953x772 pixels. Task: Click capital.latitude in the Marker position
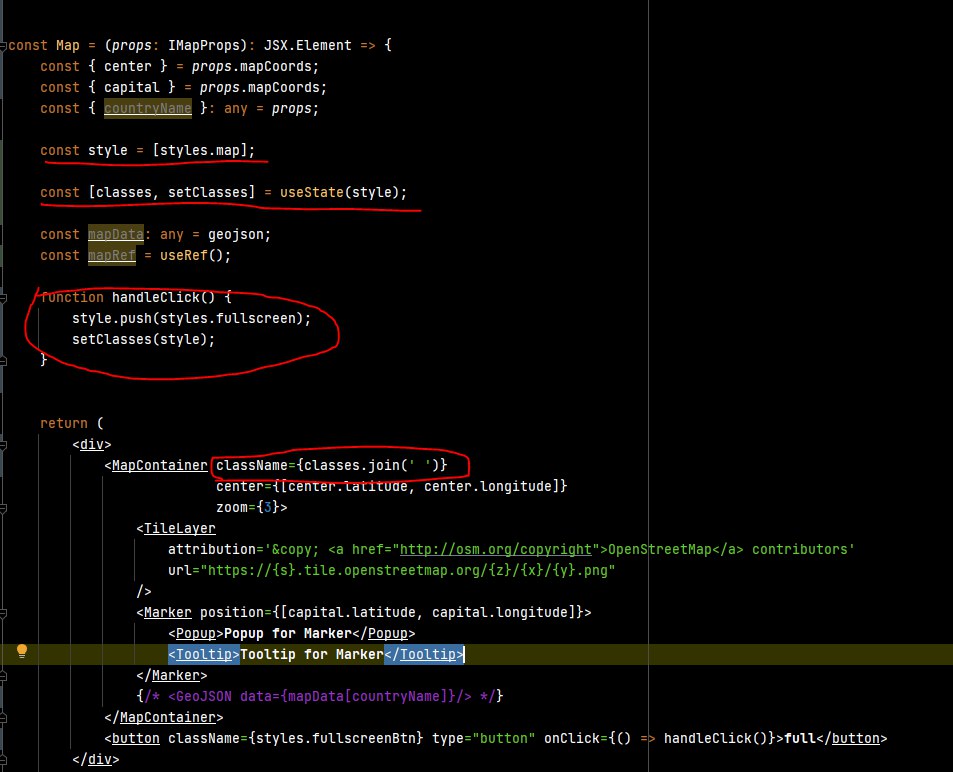351,612
